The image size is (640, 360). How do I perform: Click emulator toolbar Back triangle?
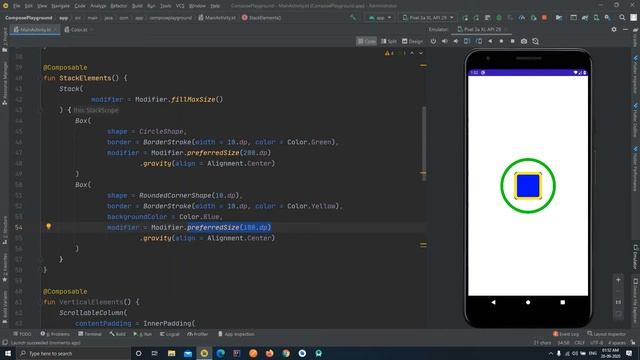pyautogui.click(x=490, y=41)
